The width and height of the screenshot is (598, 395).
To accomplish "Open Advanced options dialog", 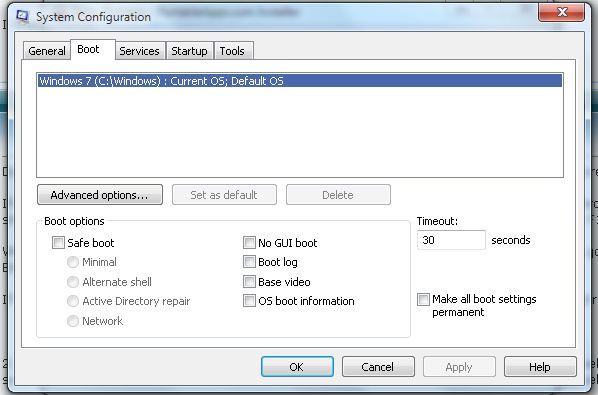I will pyautogui.click(x=100, y=195).
